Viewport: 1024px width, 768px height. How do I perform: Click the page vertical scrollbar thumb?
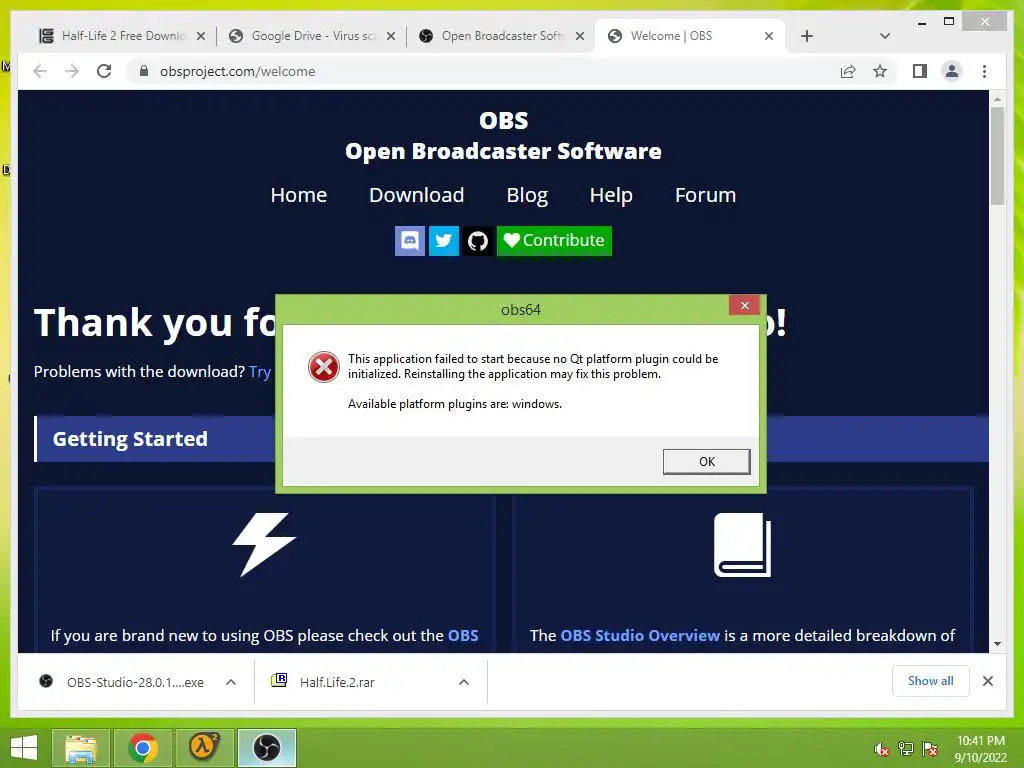click(x=997, y=157)
